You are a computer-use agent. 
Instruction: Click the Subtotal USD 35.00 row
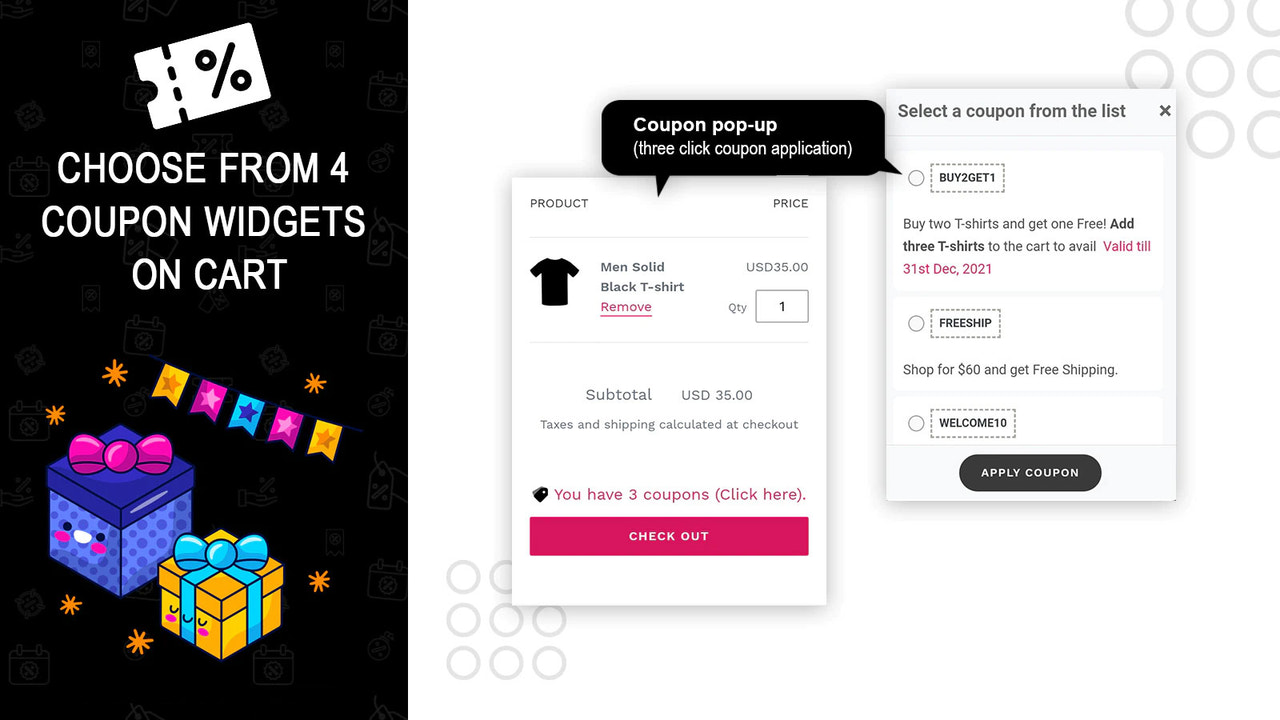(x=668, y=394)
